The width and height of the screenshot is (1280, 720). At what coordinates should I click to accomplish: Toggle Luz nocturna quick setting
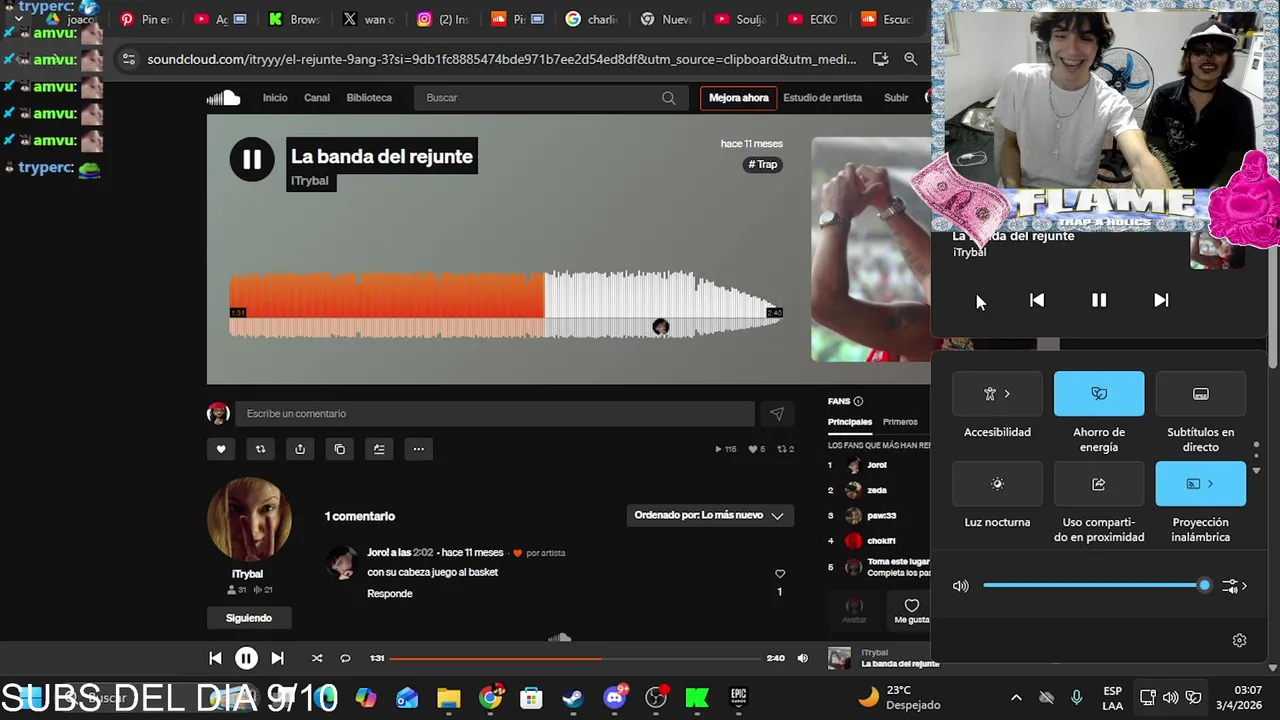997,484
